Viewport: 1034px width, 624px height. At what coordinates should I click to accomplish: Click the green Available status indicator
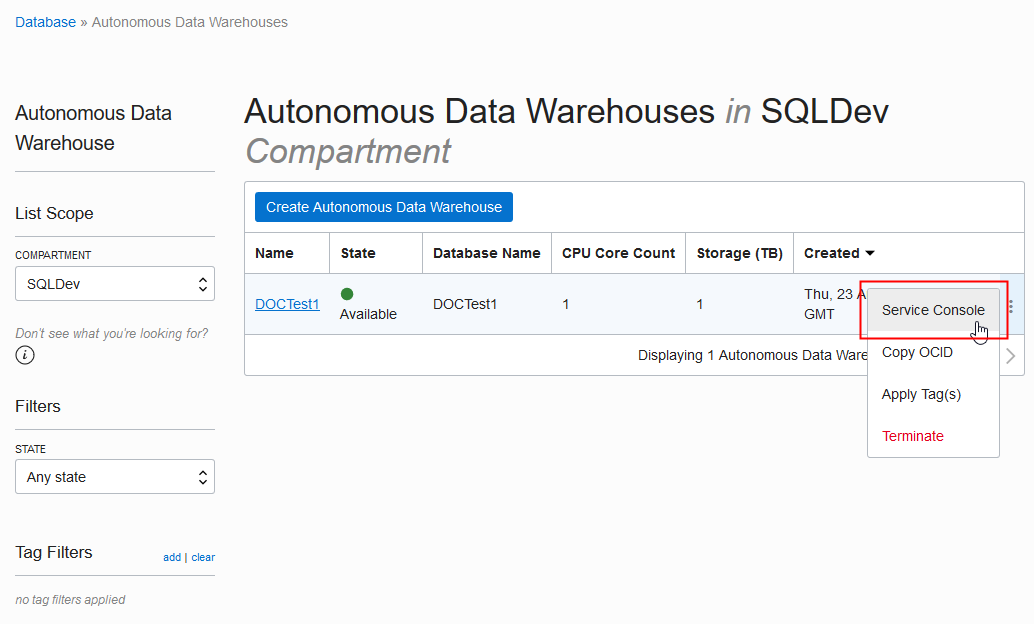point(346,293)
